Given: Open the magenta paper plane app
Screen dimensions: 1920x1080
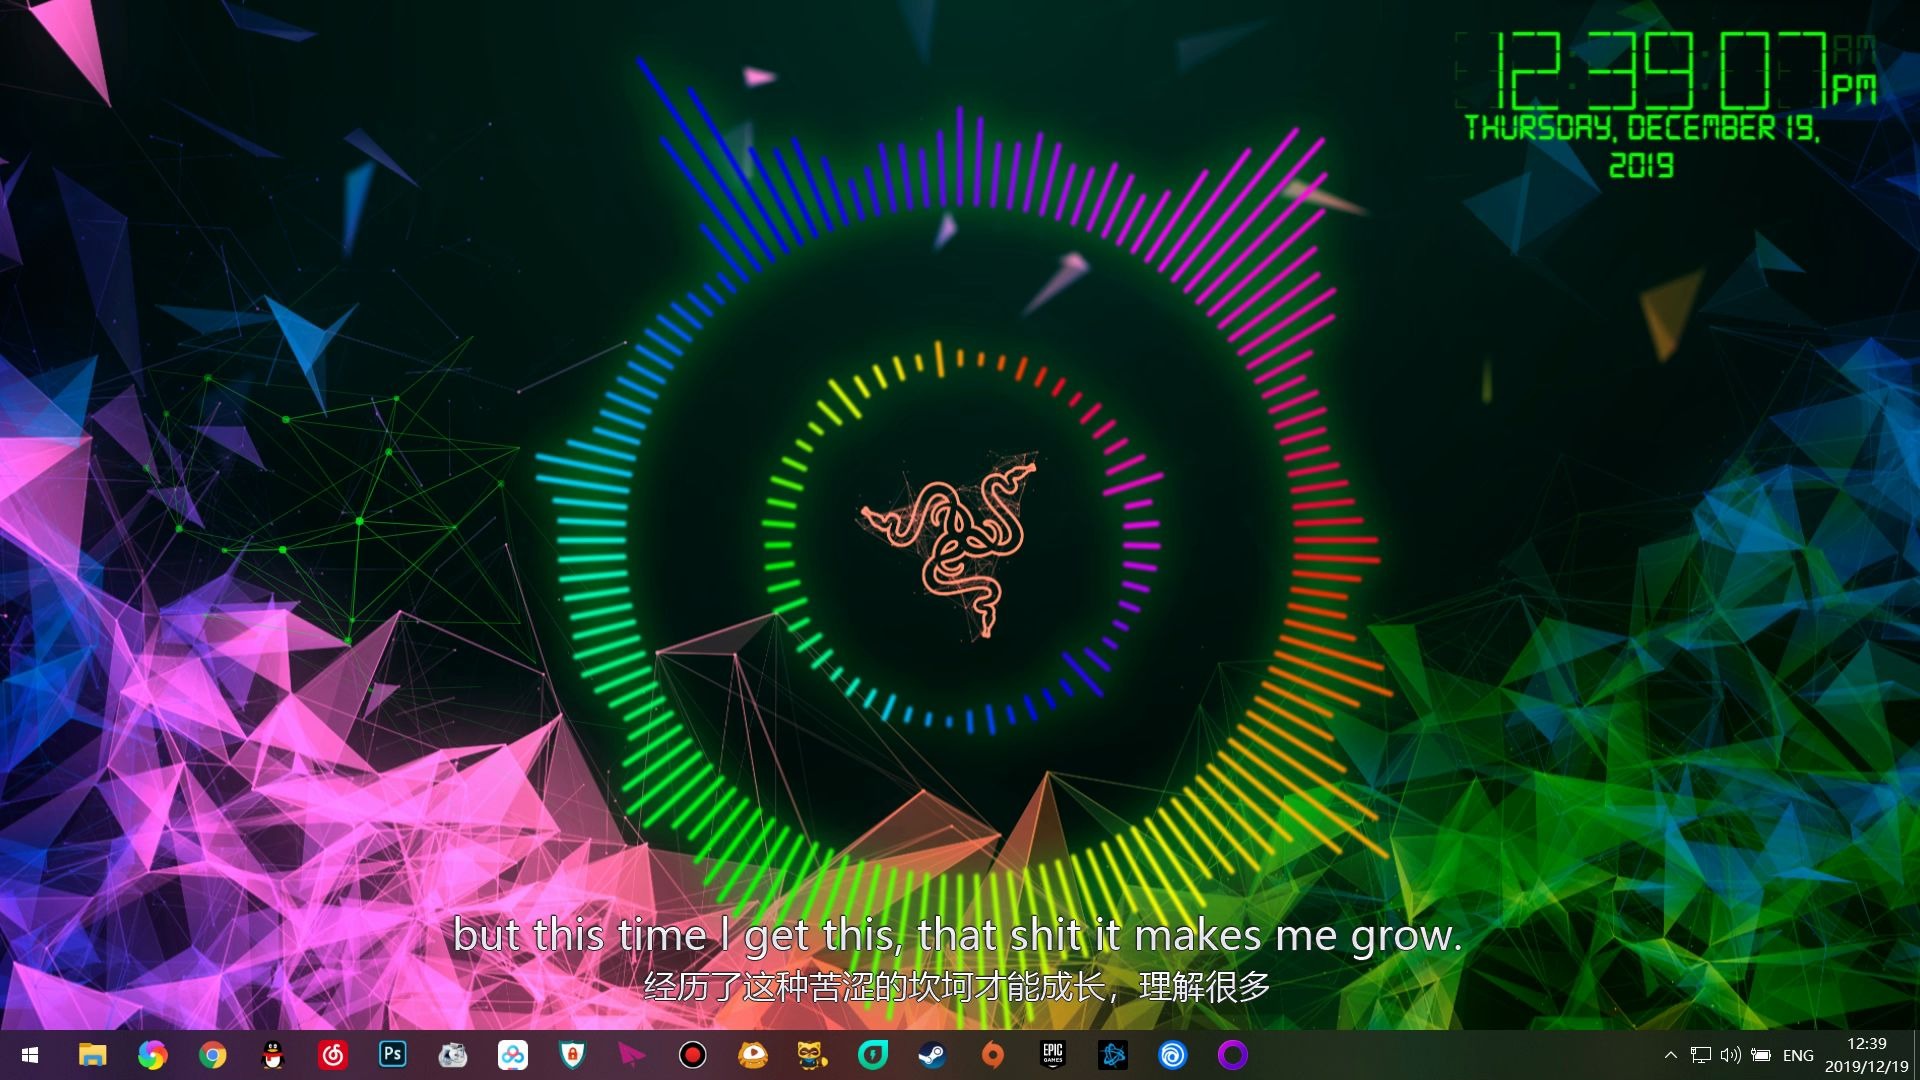Looking at the screenshot, I should coord(632,1055).
